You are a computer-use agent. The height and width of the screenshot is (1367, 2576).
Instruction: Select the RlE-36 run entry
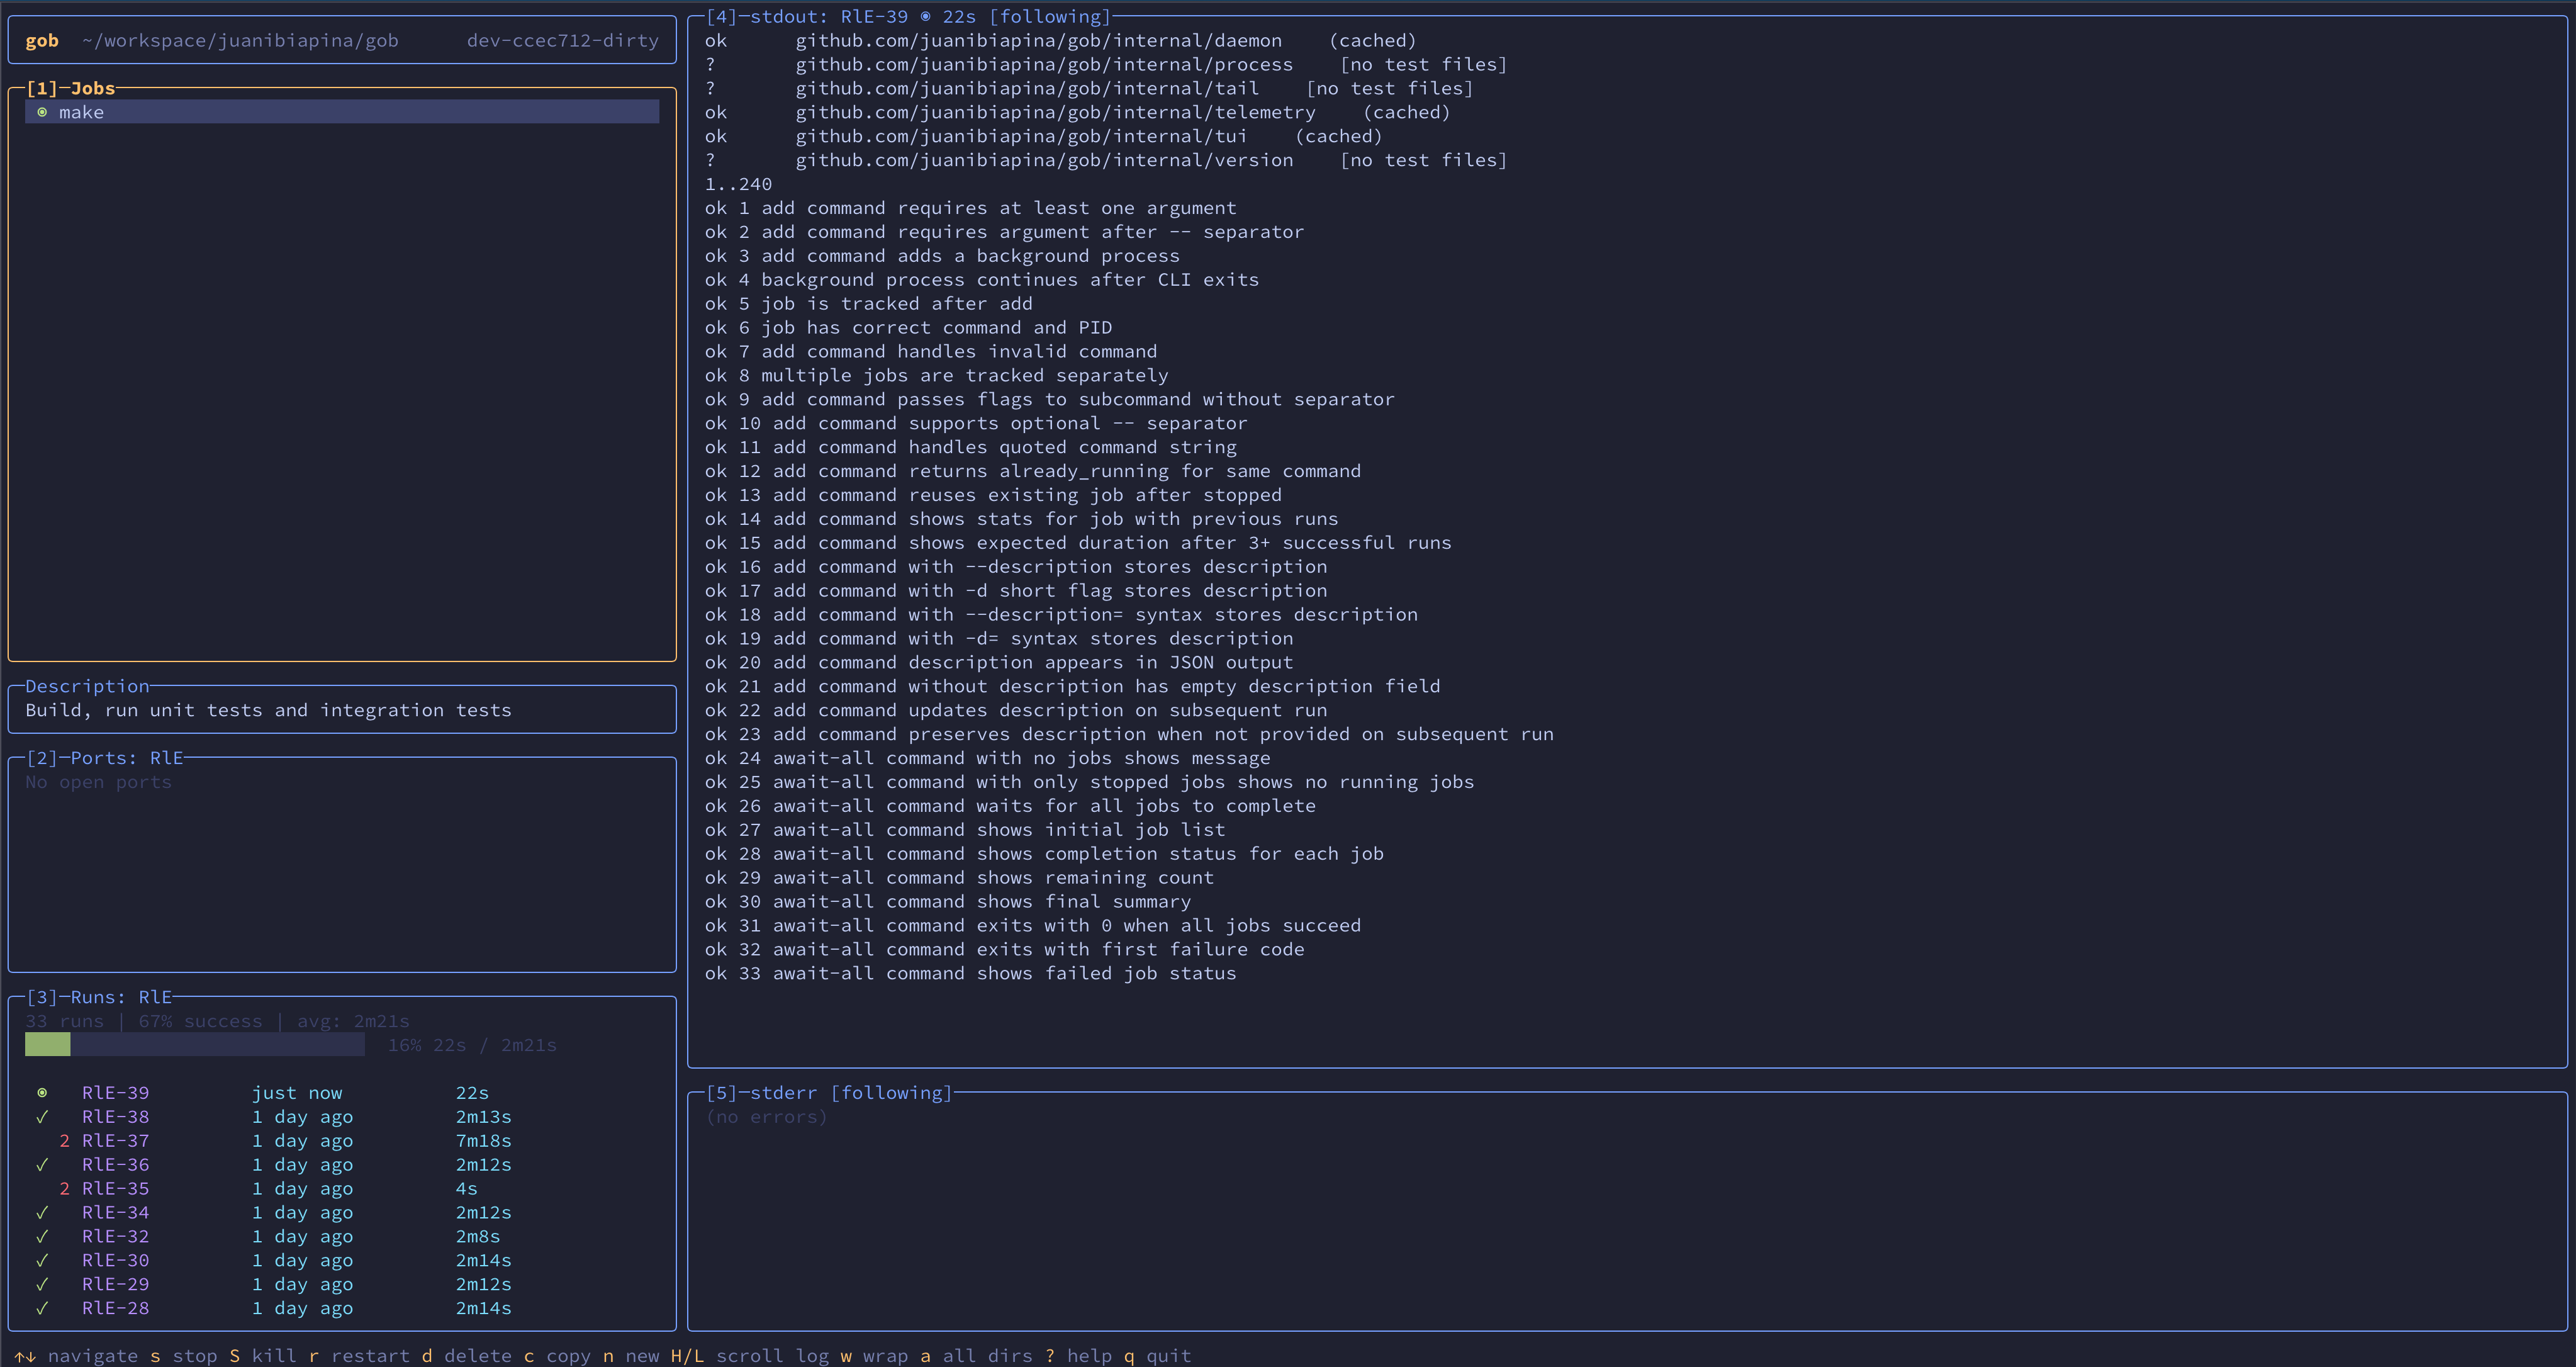115,1164
